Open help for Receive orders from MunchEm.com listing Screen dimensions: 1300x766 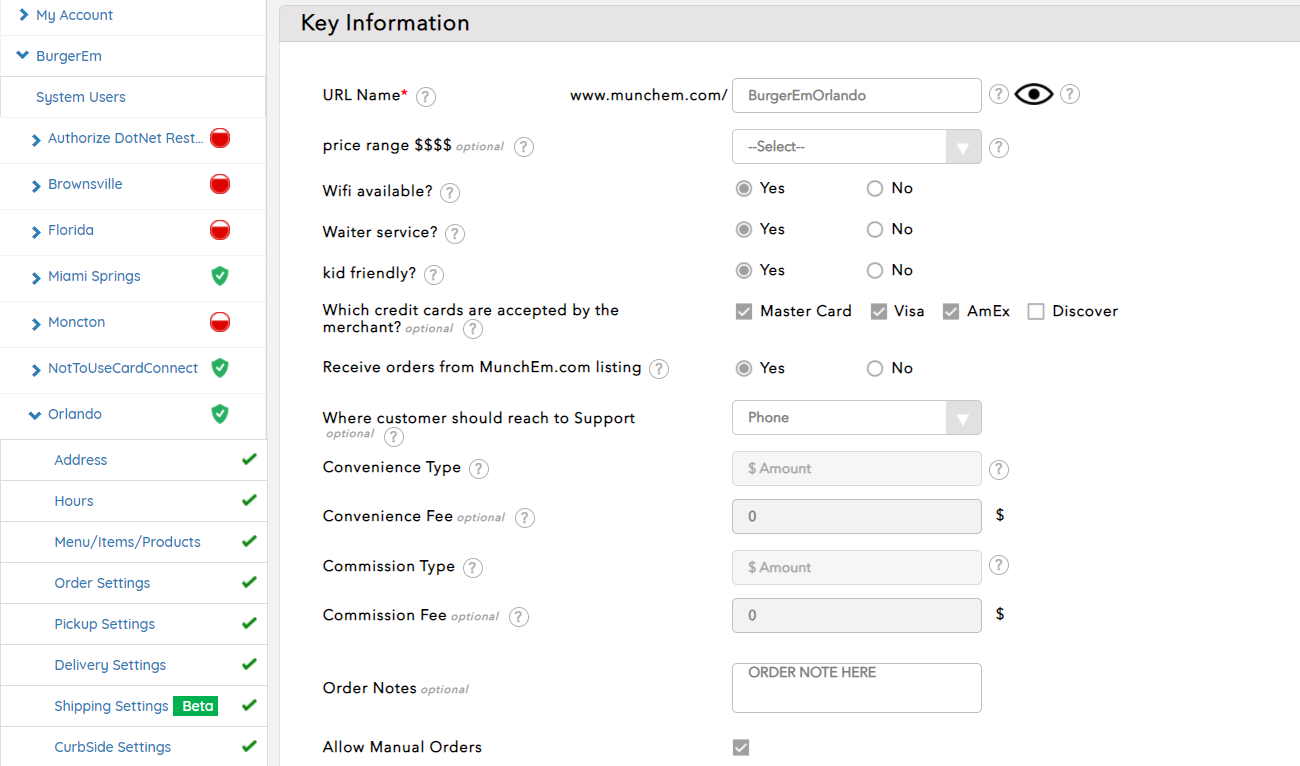659,369
